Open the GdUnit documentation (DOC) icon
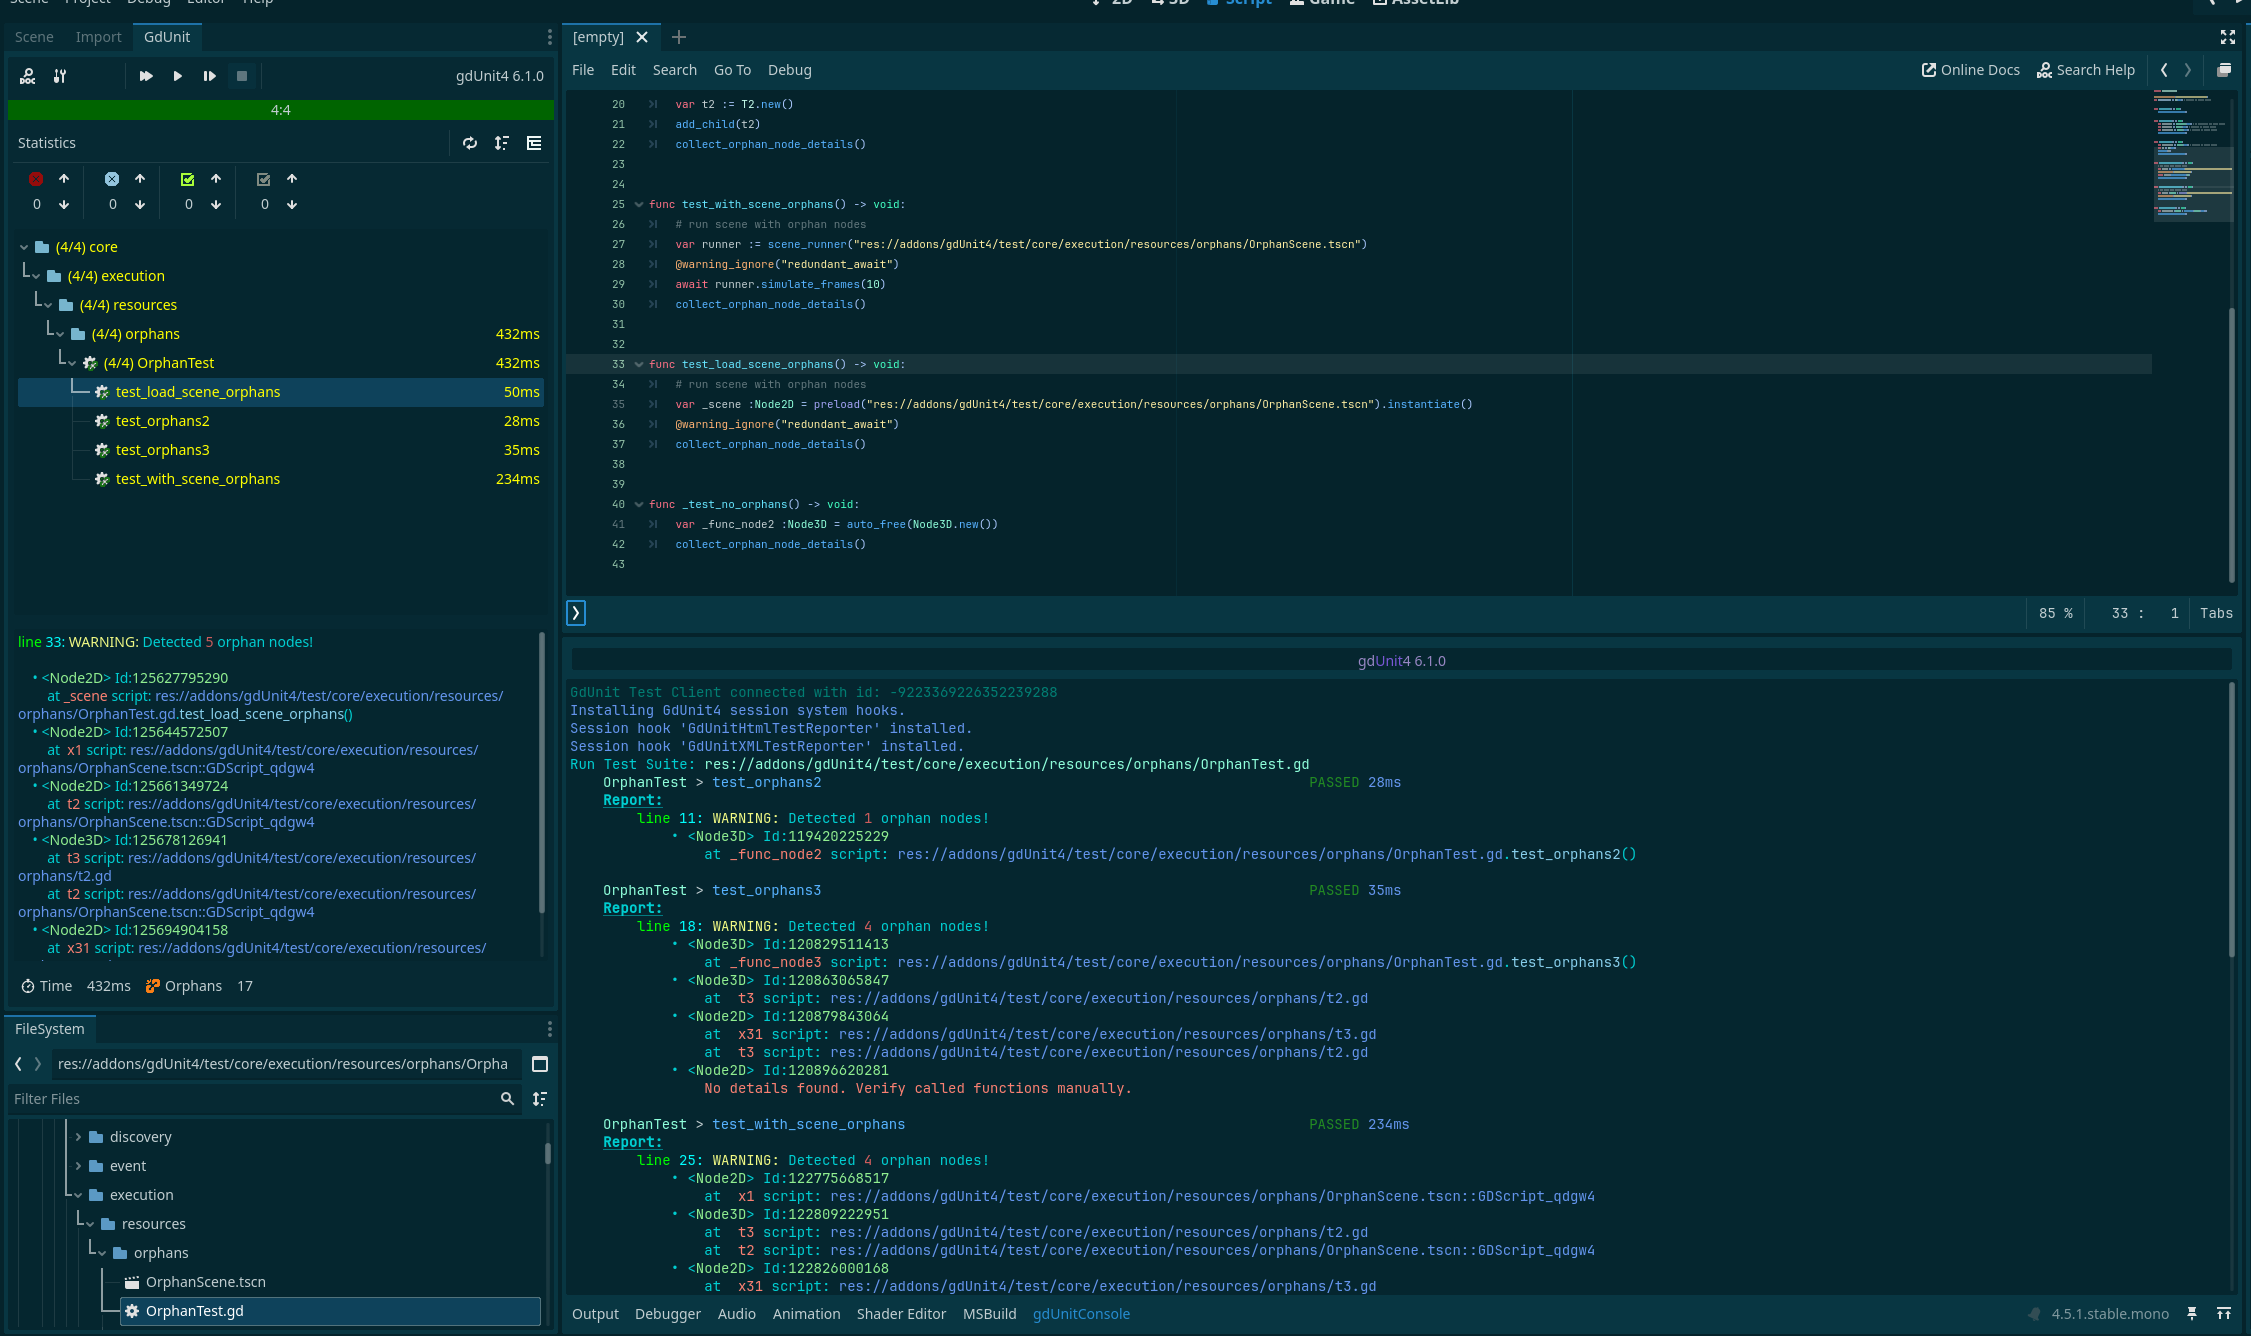The image size is (2251, 1336). [x=28, y=76]
